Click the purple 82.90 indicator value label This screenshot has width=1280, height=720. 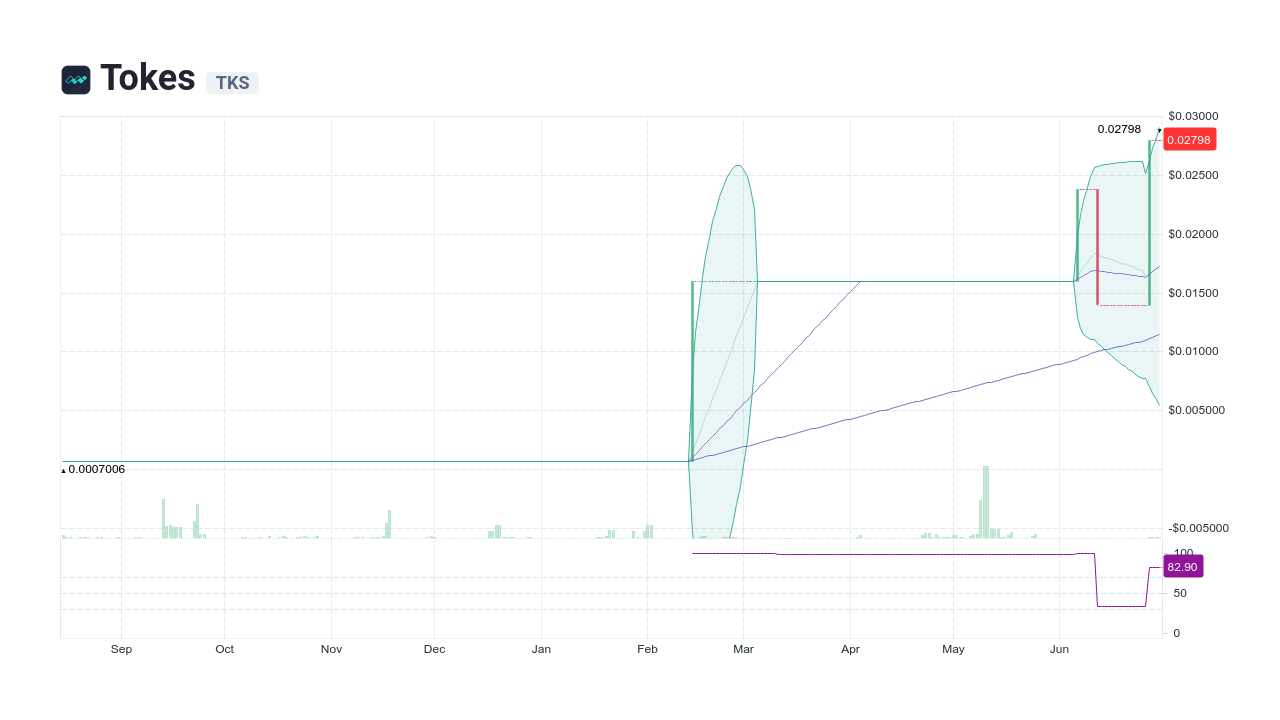pyautogui.click(x=1182, y=567)
